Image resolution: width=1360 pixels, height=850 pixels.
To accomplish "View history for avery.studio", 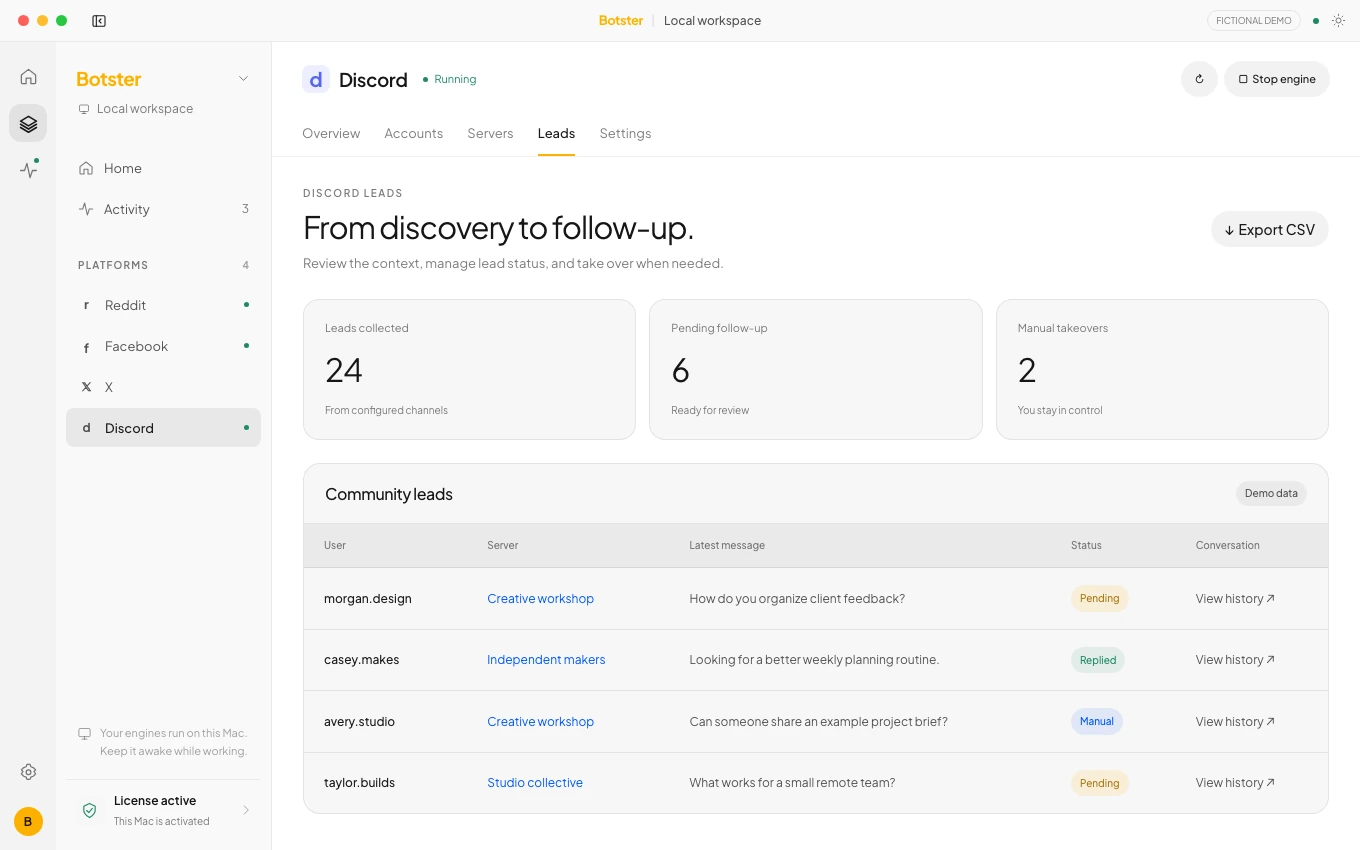I will tap(1235, 722).
